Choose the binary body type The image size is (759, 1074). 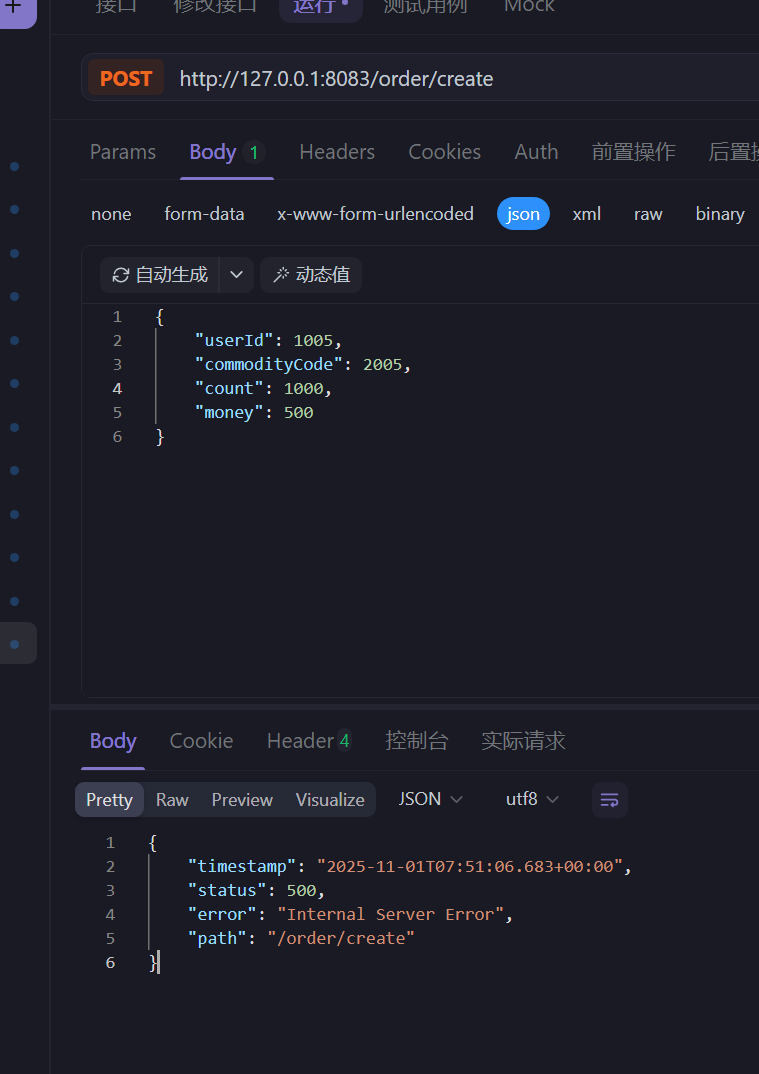pyautogui.click(x=720, y=214)
